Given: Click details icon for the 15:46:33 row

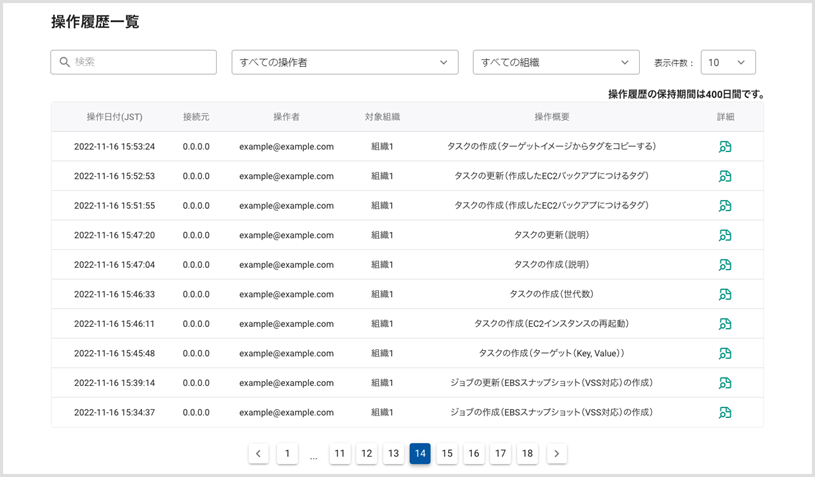Looking at the screenshot, I should 725,295.
